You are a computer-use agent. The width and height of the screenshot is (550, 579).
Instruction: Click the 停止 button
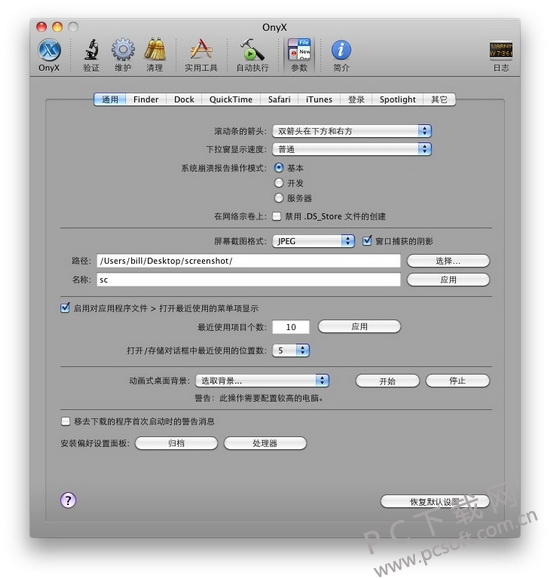[457, 381]
